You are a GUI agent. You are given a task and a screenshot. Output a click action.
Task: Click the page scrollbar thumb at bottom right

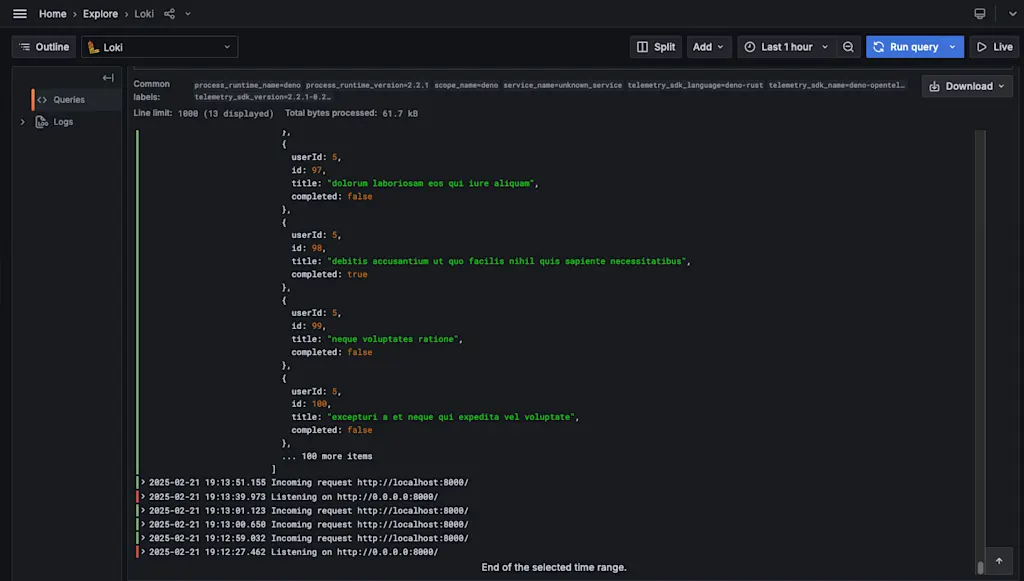tap(980, 568)
